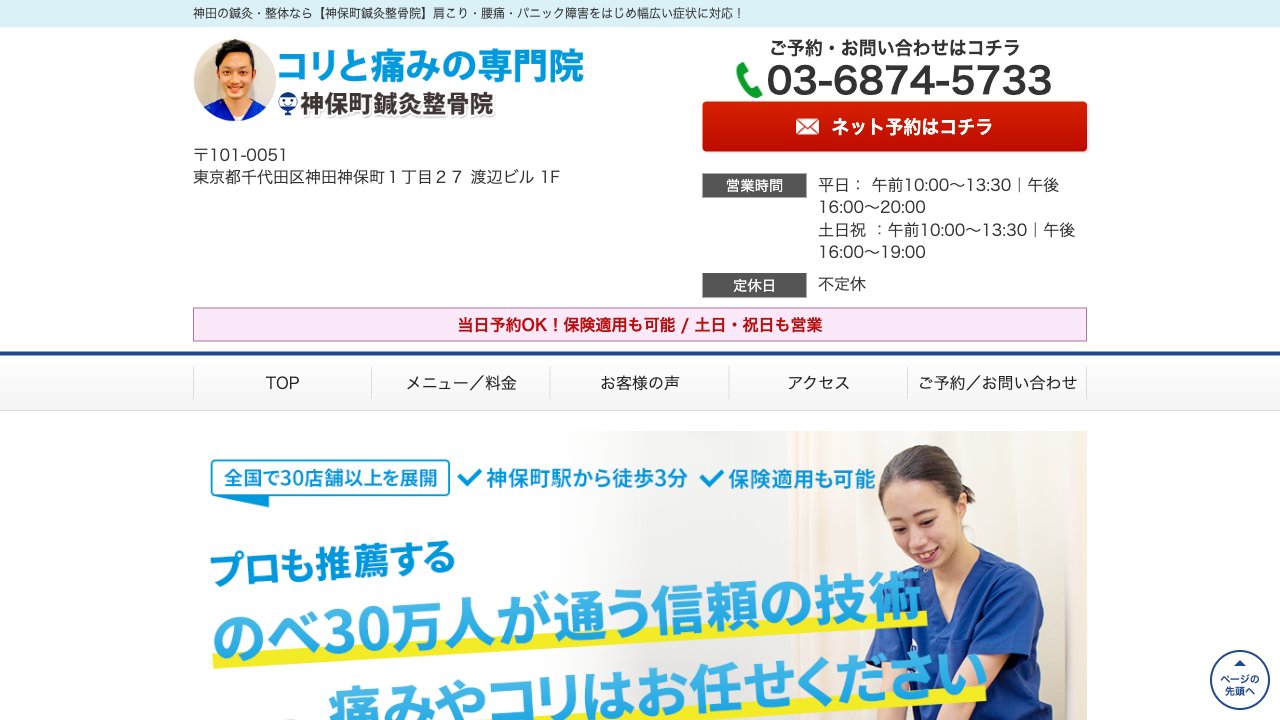
Task: Click the pink 当日予約OK banner
Action: click(639, 324)
